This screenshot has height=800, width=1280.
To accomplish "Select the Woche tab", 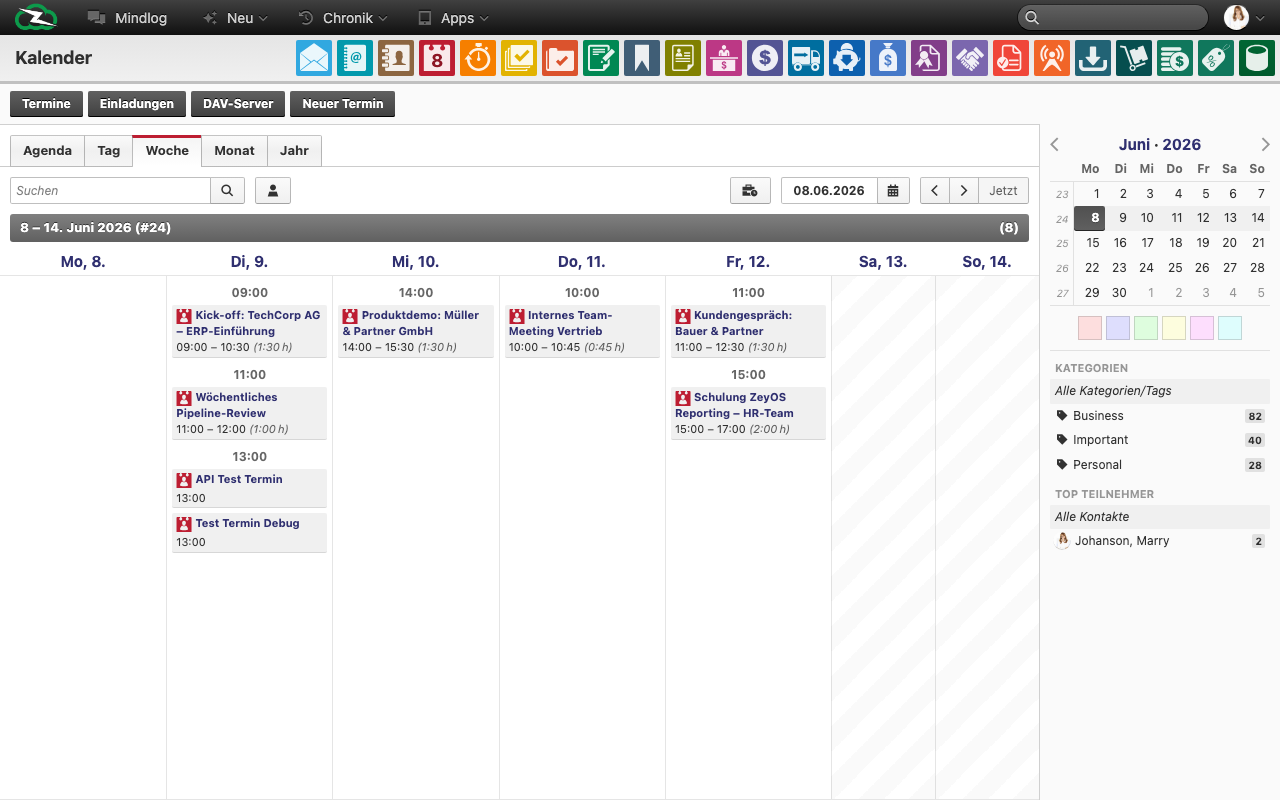I will coord(167,150).
